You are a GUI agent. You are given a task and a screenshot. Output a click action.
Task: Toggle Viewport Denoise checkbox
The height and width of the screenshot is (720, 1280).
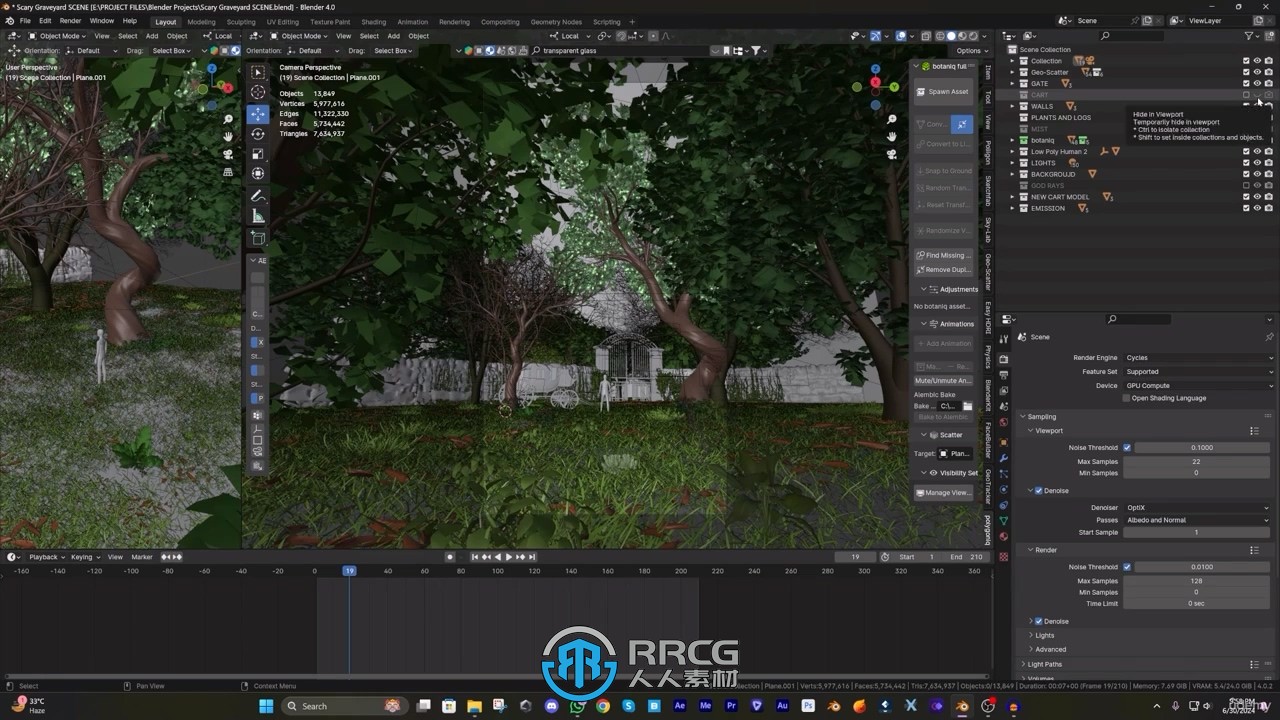point(1038,491)
